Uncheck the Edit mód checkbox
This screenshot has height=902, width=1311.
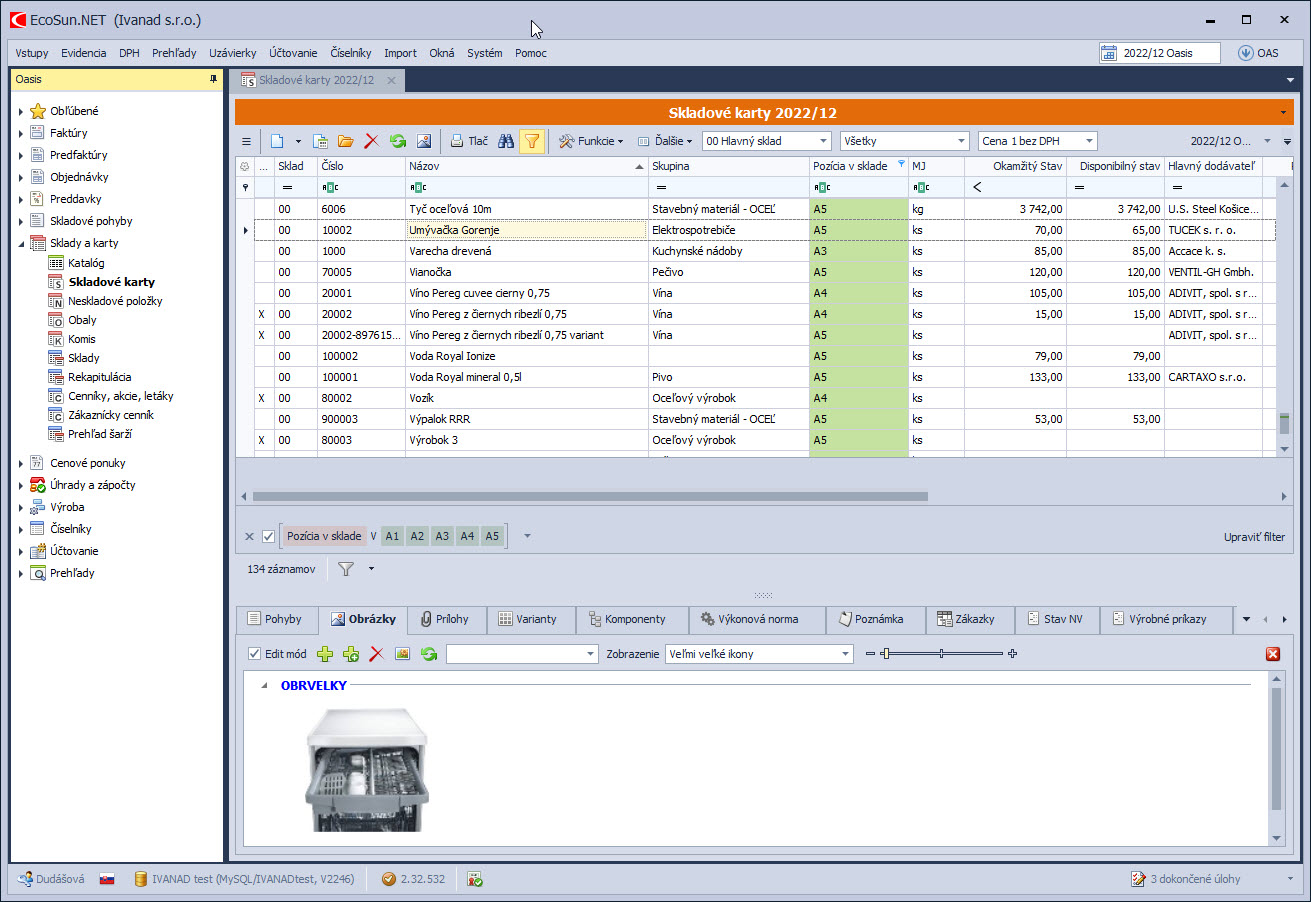255,654
